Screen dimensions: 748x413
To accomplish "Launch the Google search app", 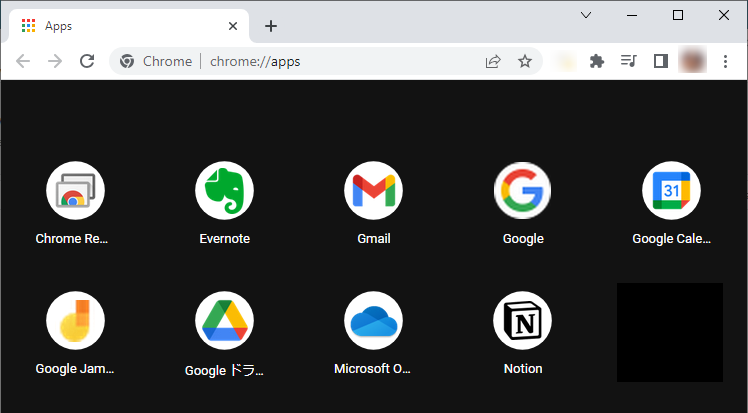I will pyautogui.click(x=523, y=190).
